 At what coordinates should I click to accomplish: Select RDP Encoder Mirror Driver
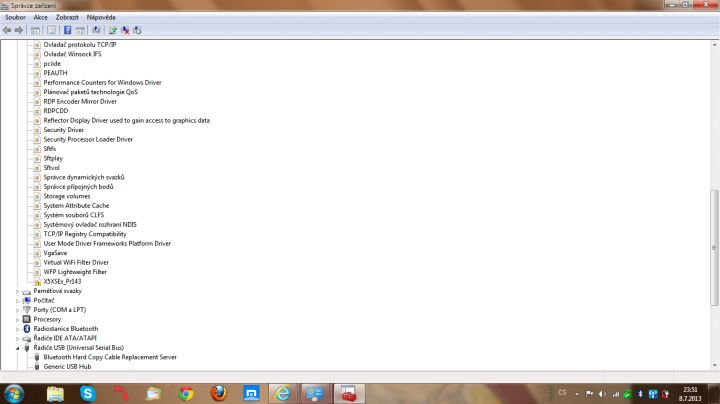[x=80, y=101]
